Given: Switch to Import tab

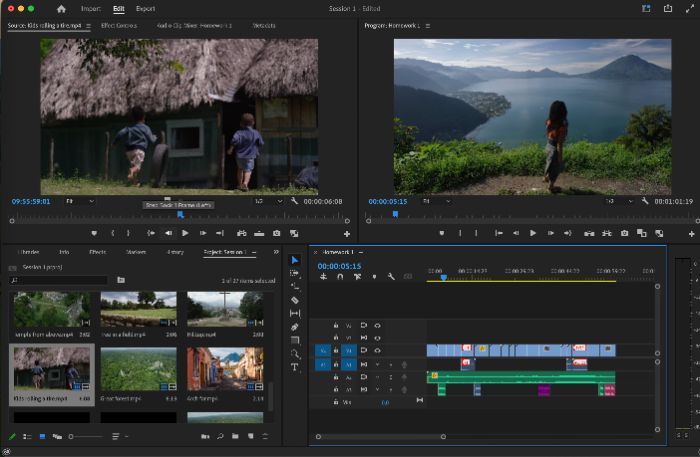Looking at the screenshot, I should pos(91,8).
